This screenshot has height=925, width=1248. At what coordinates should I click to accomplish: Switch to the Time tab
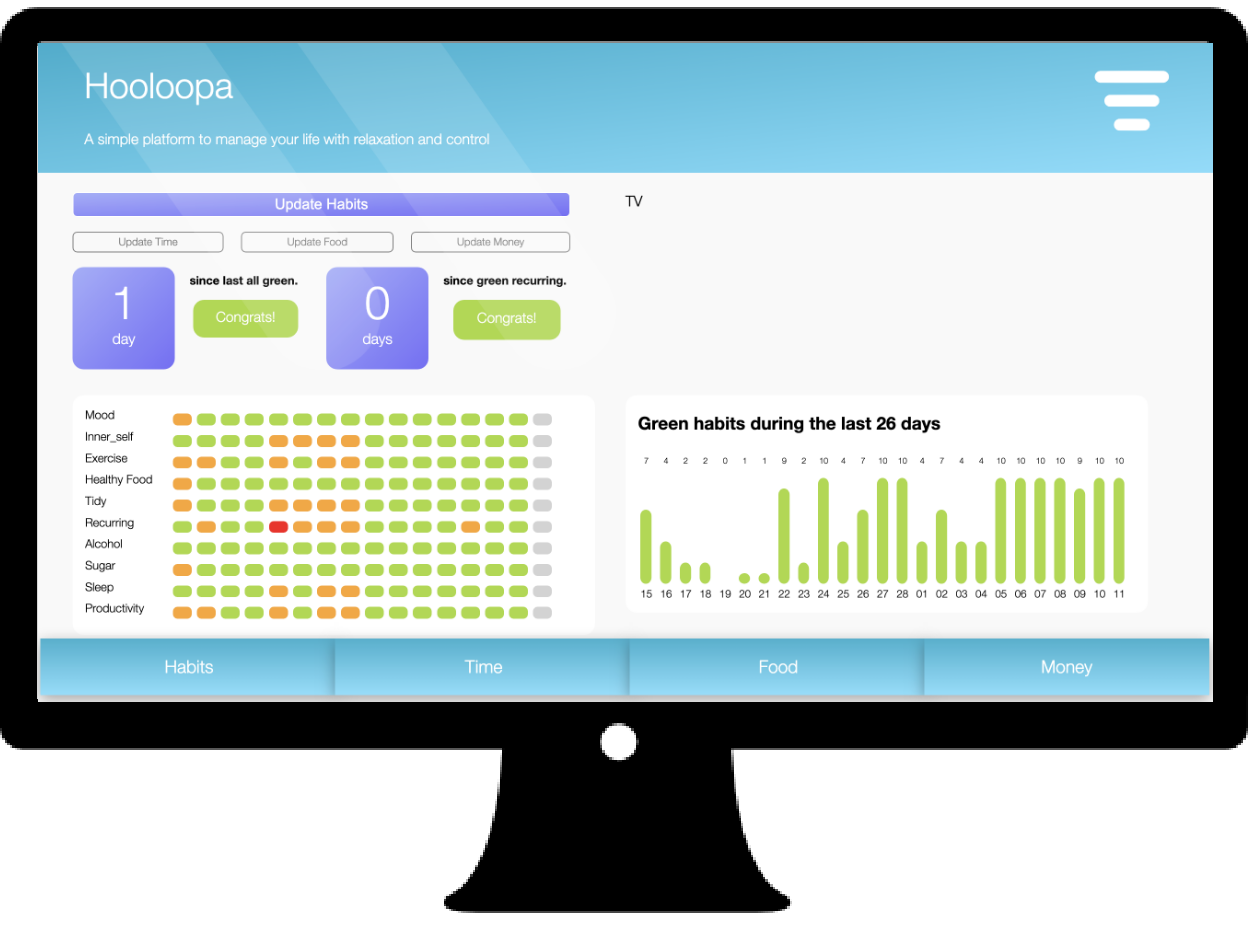click(x=483, y=667)
